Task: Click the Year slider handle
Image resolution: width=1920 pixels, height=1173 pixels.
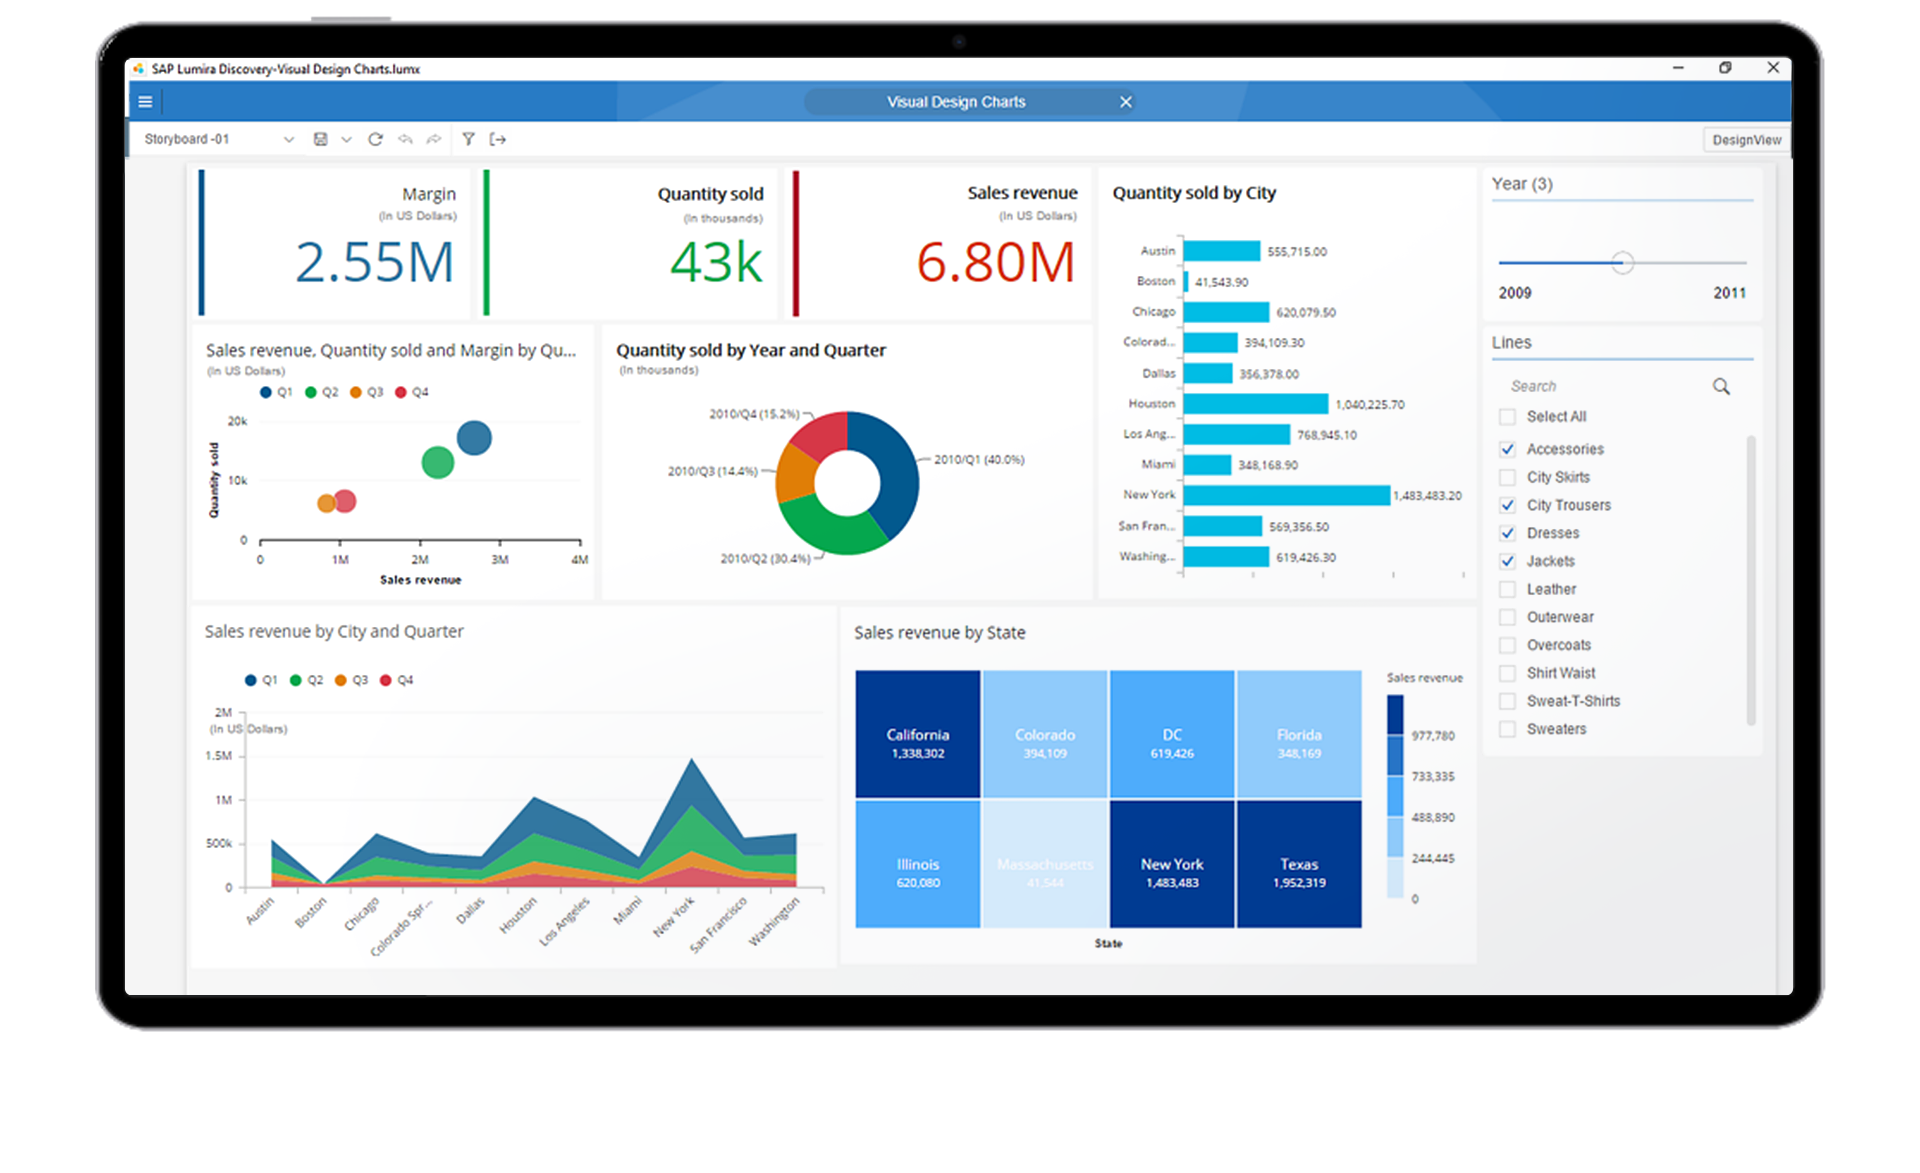Action: click(1622, 263)
